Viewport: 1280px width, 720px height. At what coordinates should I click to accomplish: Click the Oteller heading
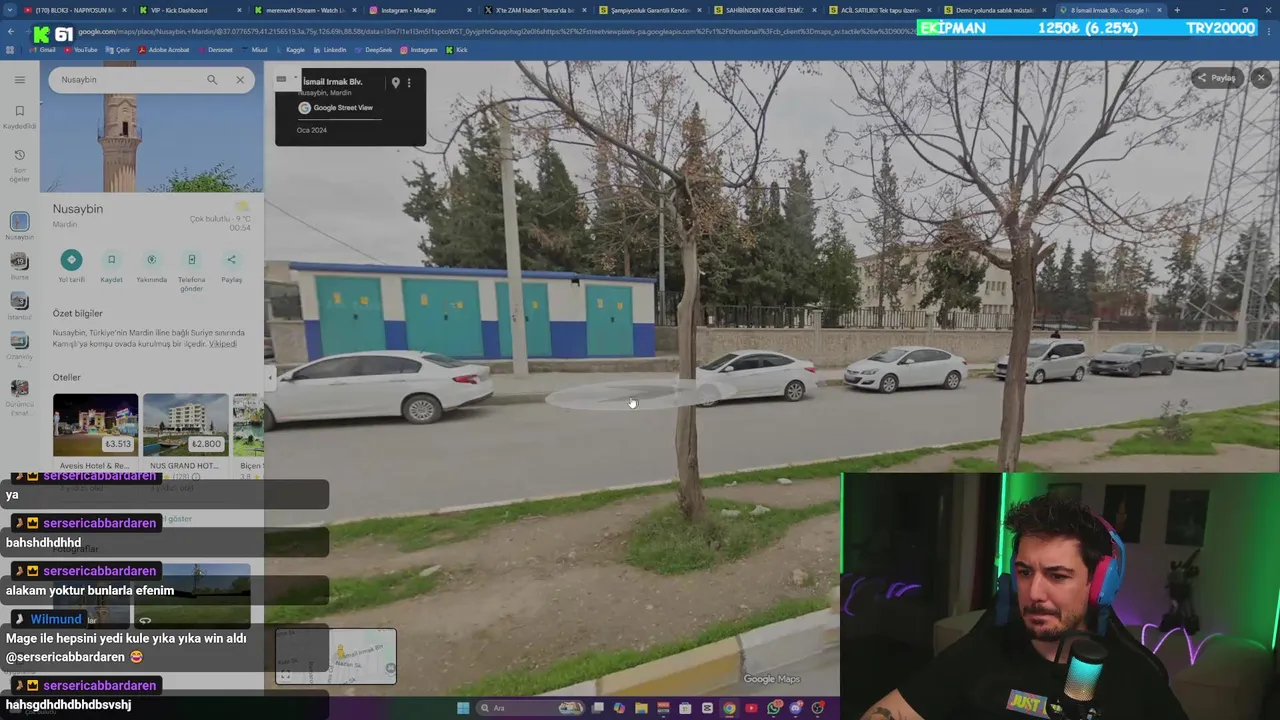pyautogui.click(x=67, y=377)
